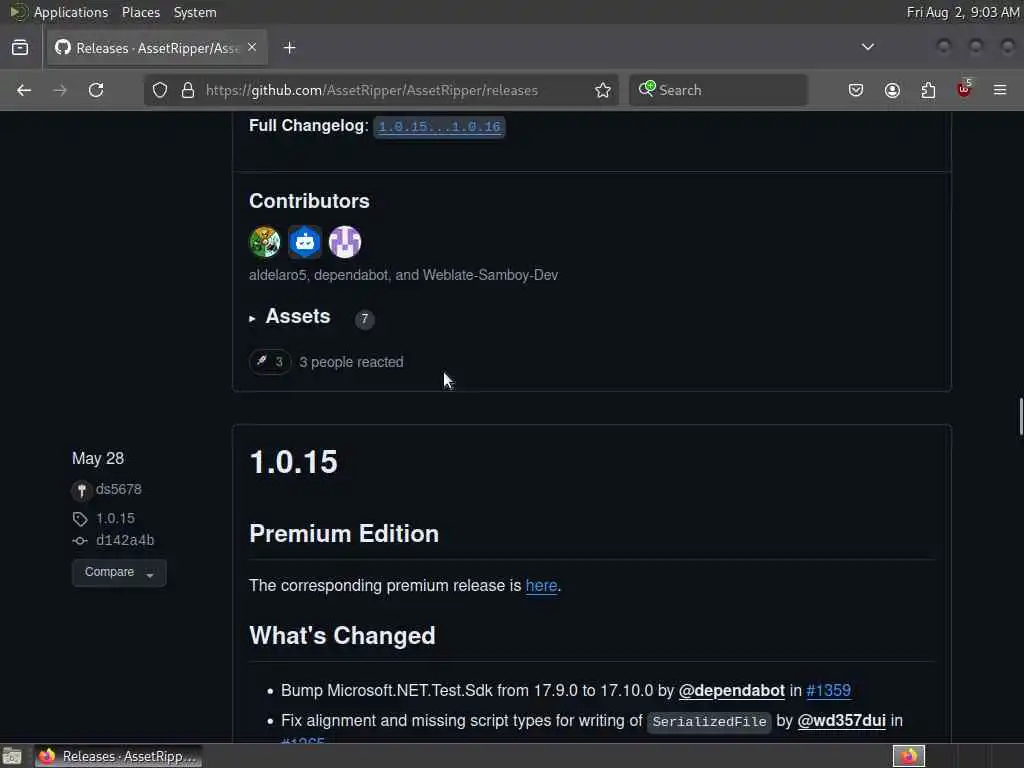Bookmark this page with the star

click(603, 90)
